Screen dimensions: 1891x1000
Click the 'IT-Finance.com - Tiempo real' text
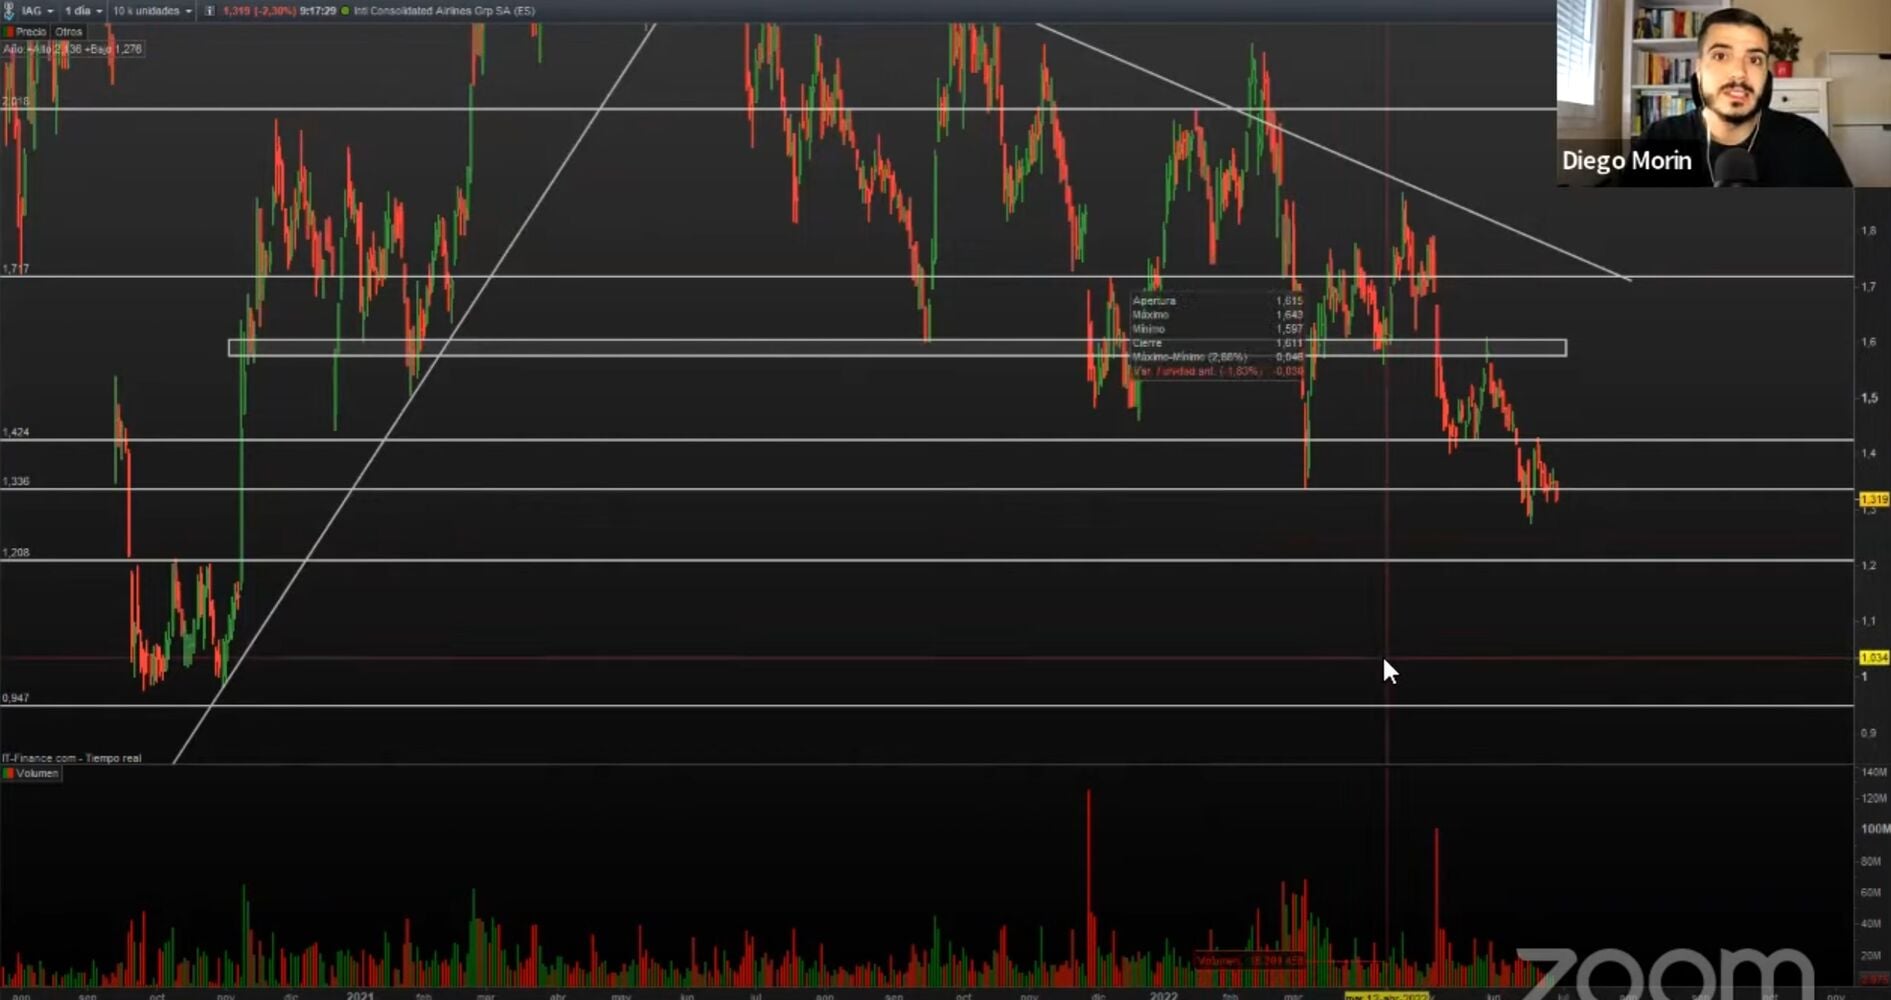click(72, 758)
